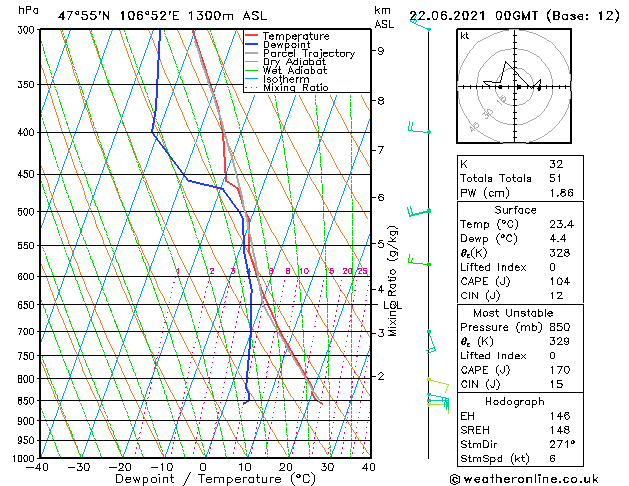The width and height of the screenshot is (629, 486).
Task: Click the 'Pressure (mb)' row label
Action: point(500,327)
